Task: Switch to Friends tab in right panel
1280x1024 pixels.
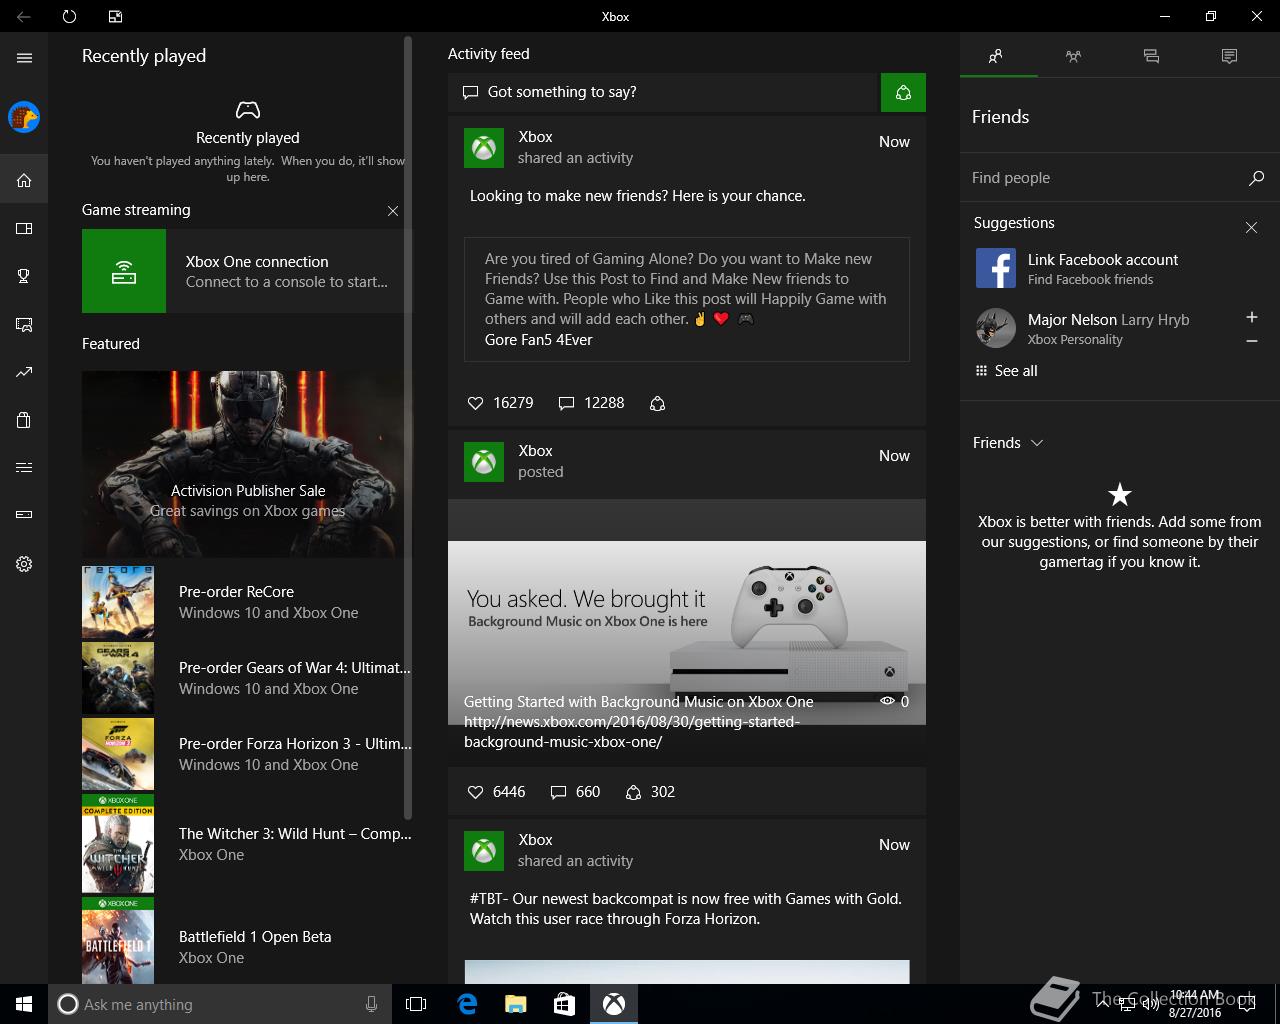Action: pyautogui.click(x=995, y=57)
